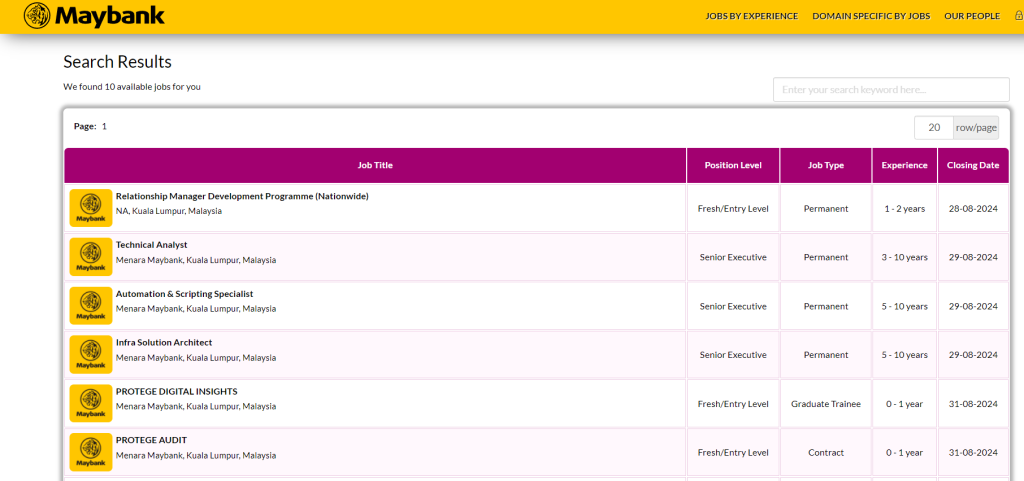
Task: Click the lock icon in the top navigation
Action: point(1018,16)
